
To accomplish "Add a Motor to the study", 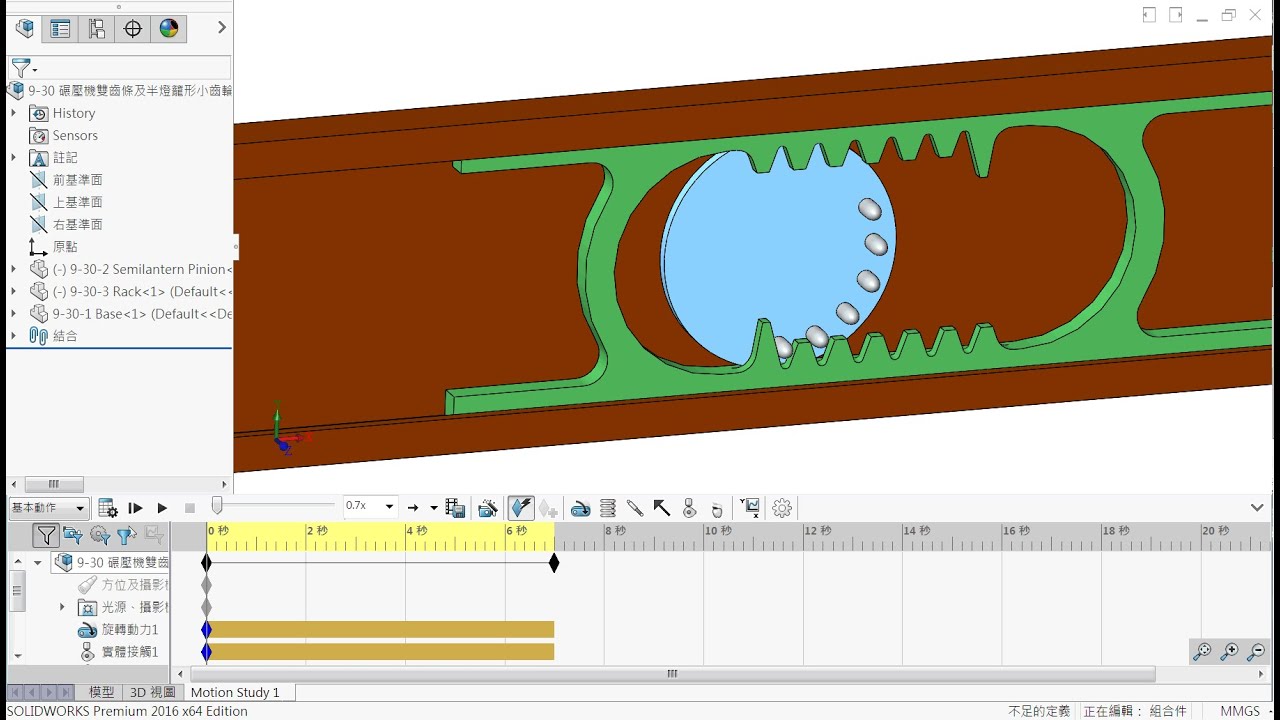I will click(x=580, y=508).
